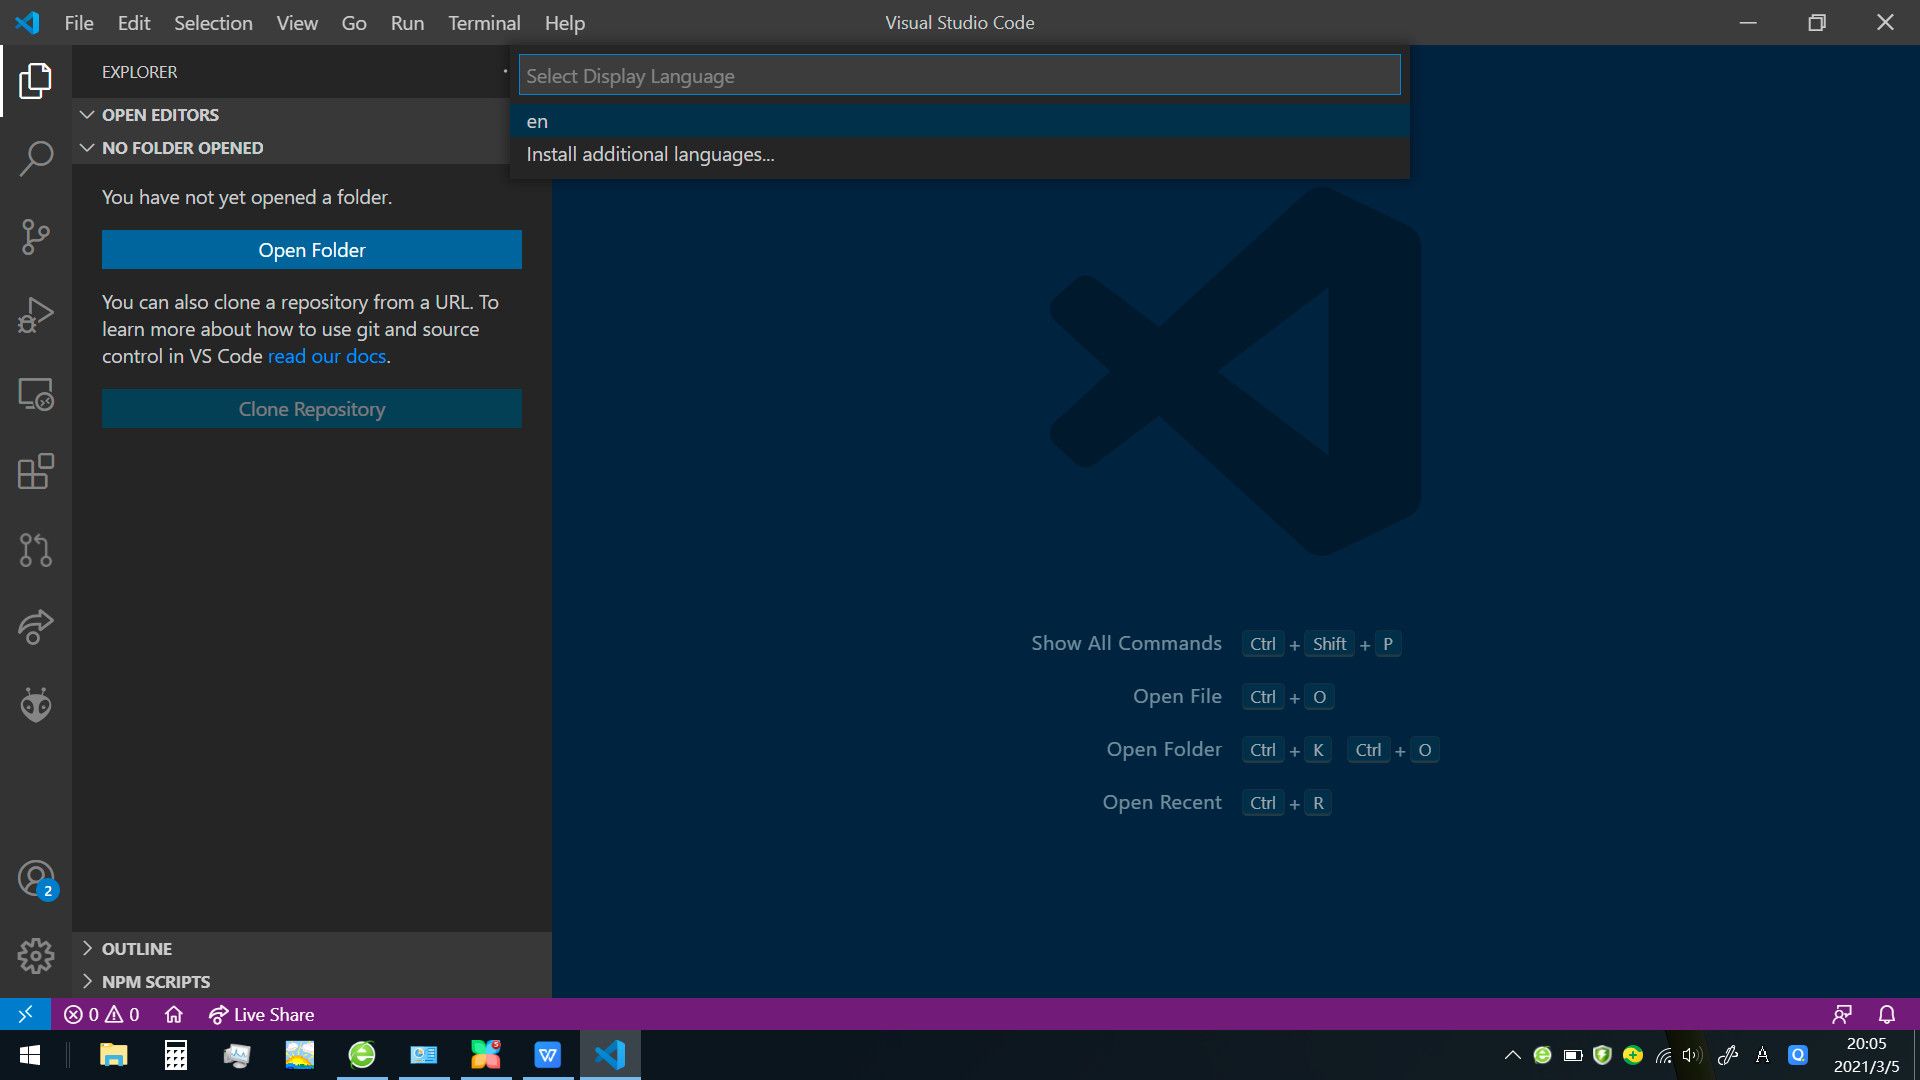Viewport: 1920px width, 1080px height.
Task: Open the Manage gear icon
Action: [36, 956]
